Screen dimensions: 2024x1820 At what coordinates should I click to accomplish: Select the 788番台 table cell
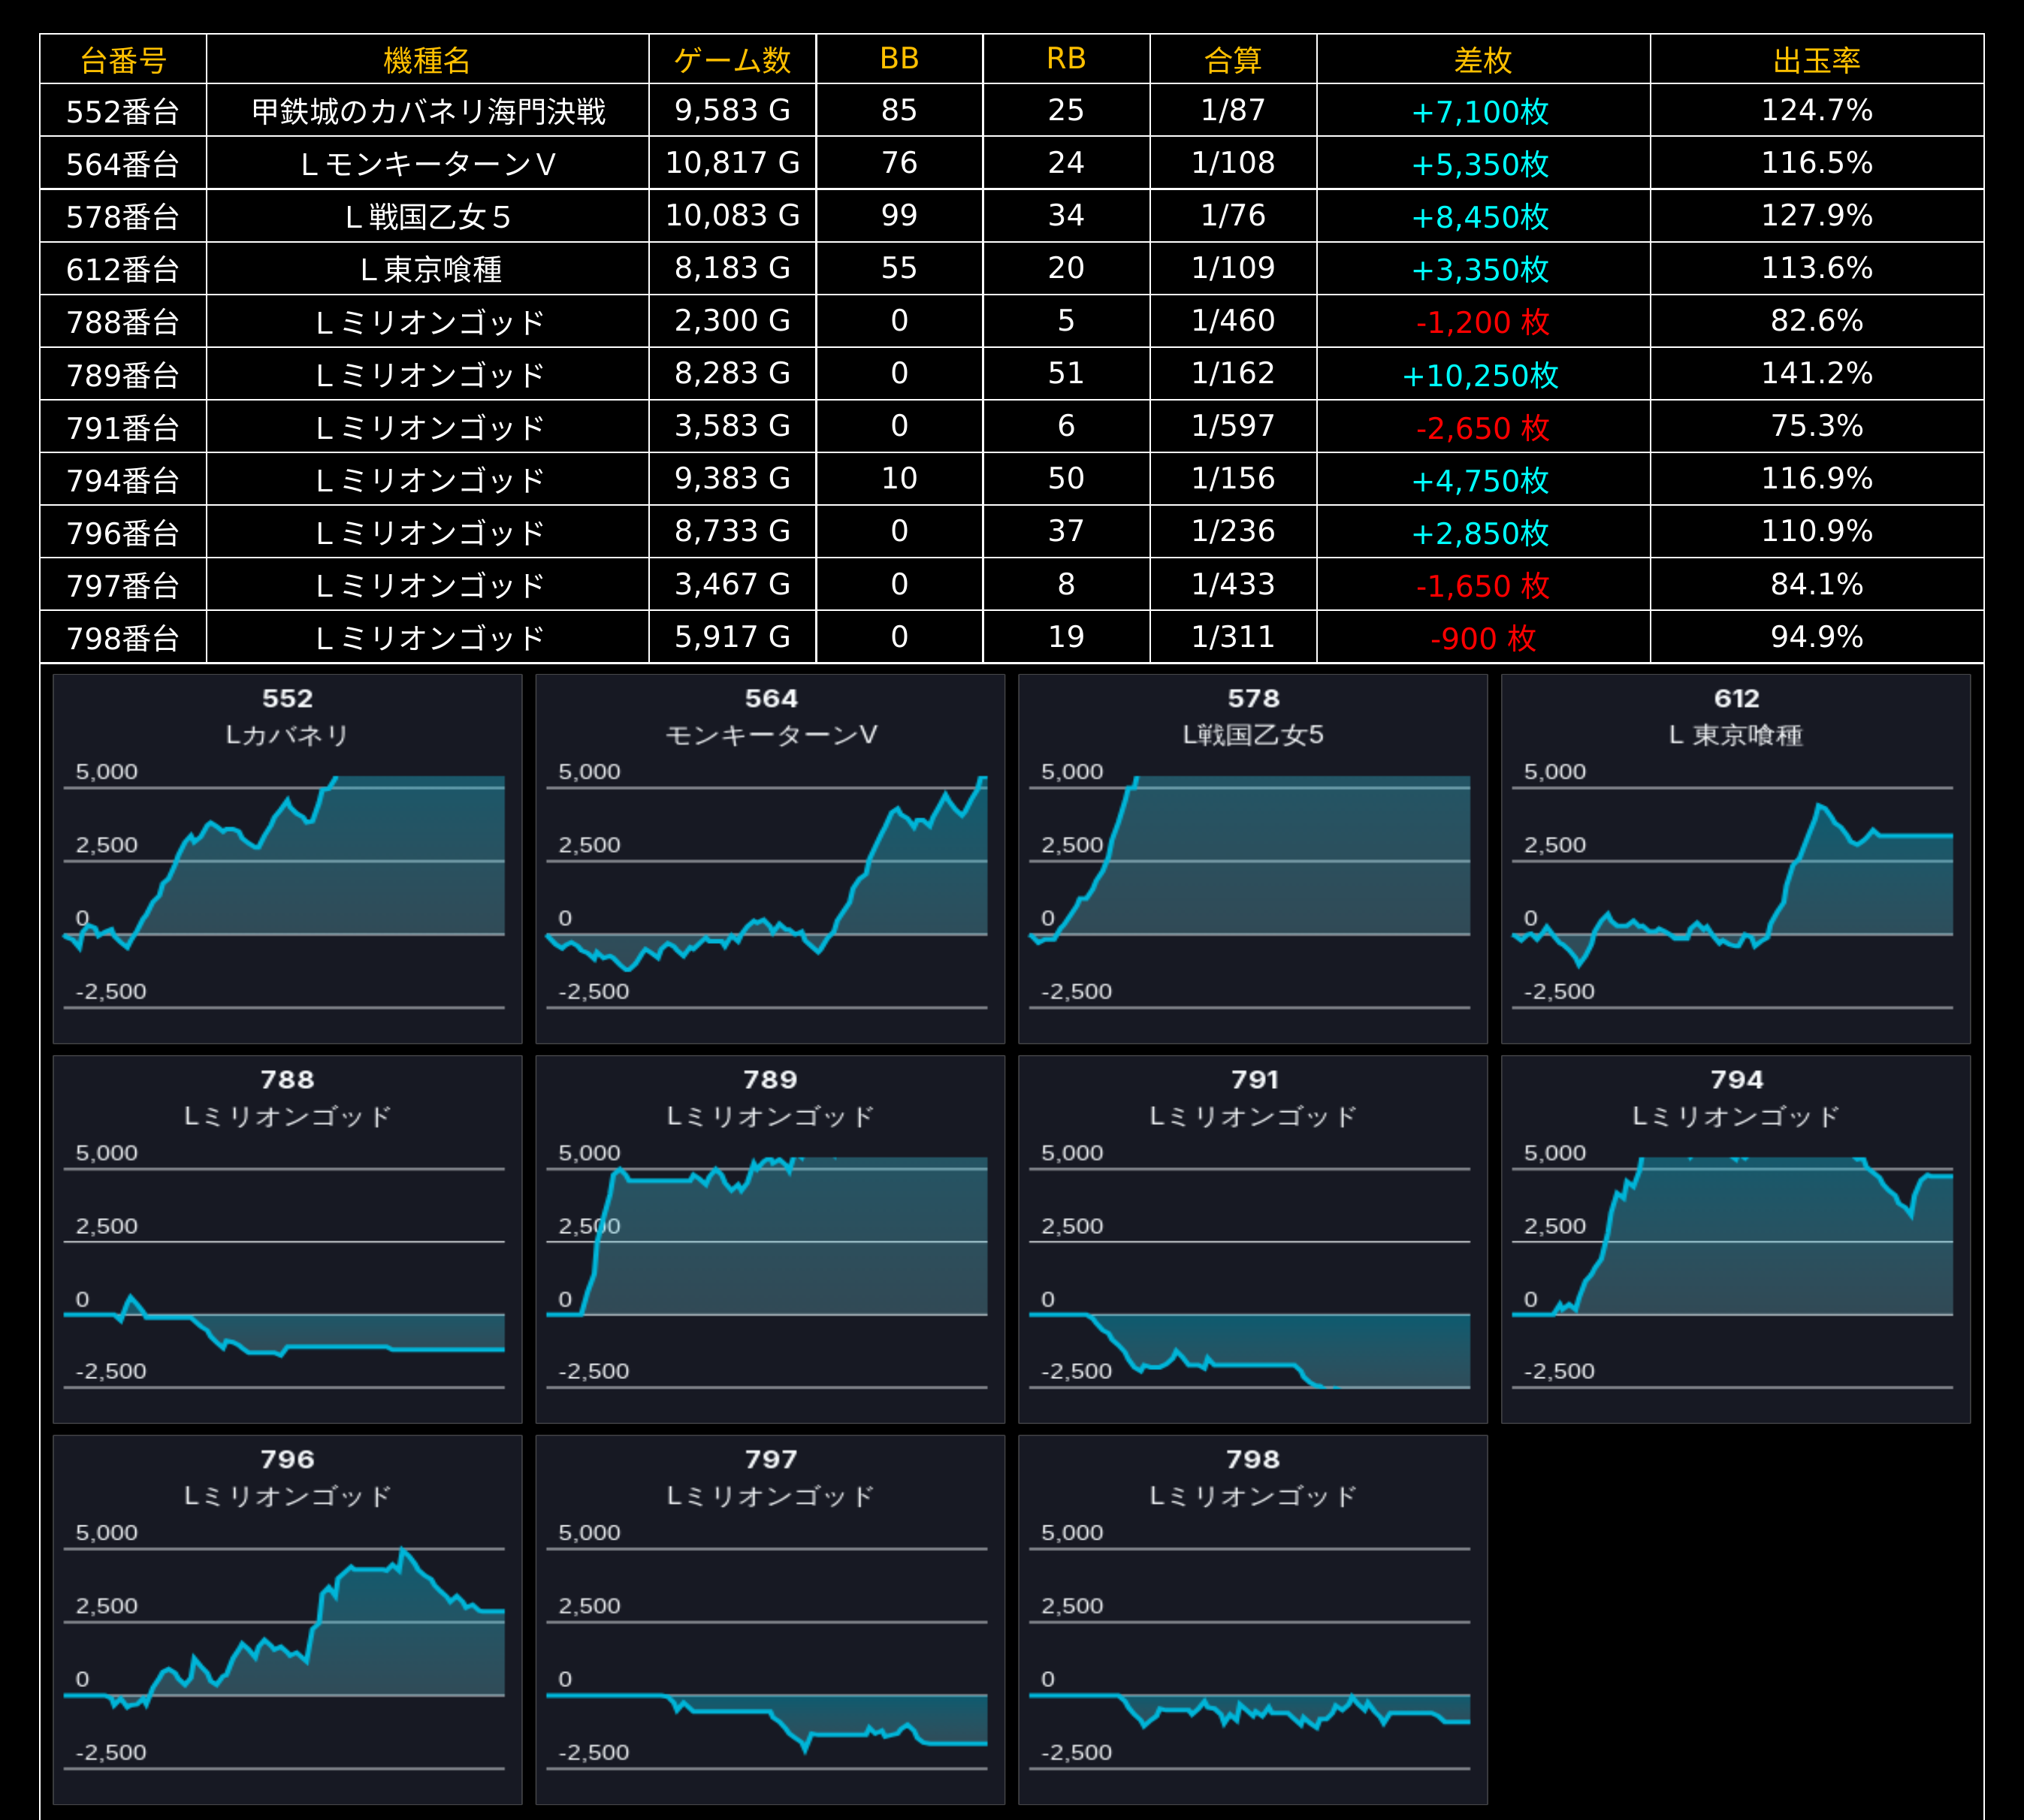[123, 321]
